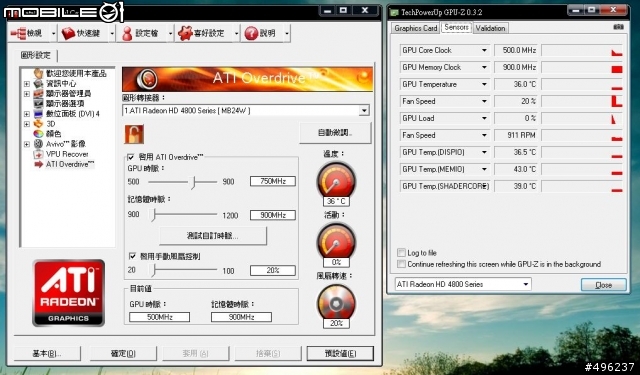Expand the Avivo tree node
The height and width of the screenshot is (375, 640).
pyautogui.click(x=27, y=144)
